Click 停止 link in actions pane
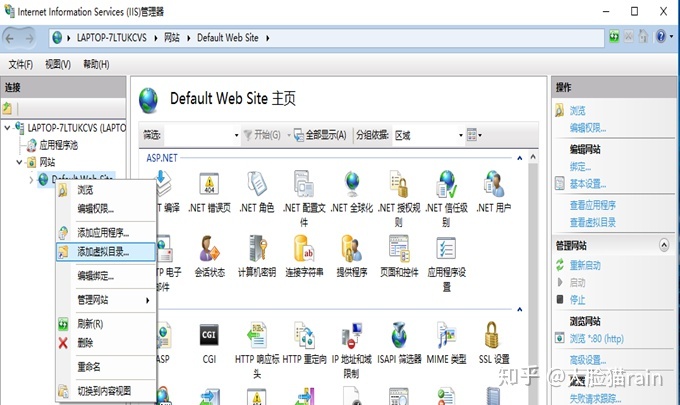 click(577, 300)
